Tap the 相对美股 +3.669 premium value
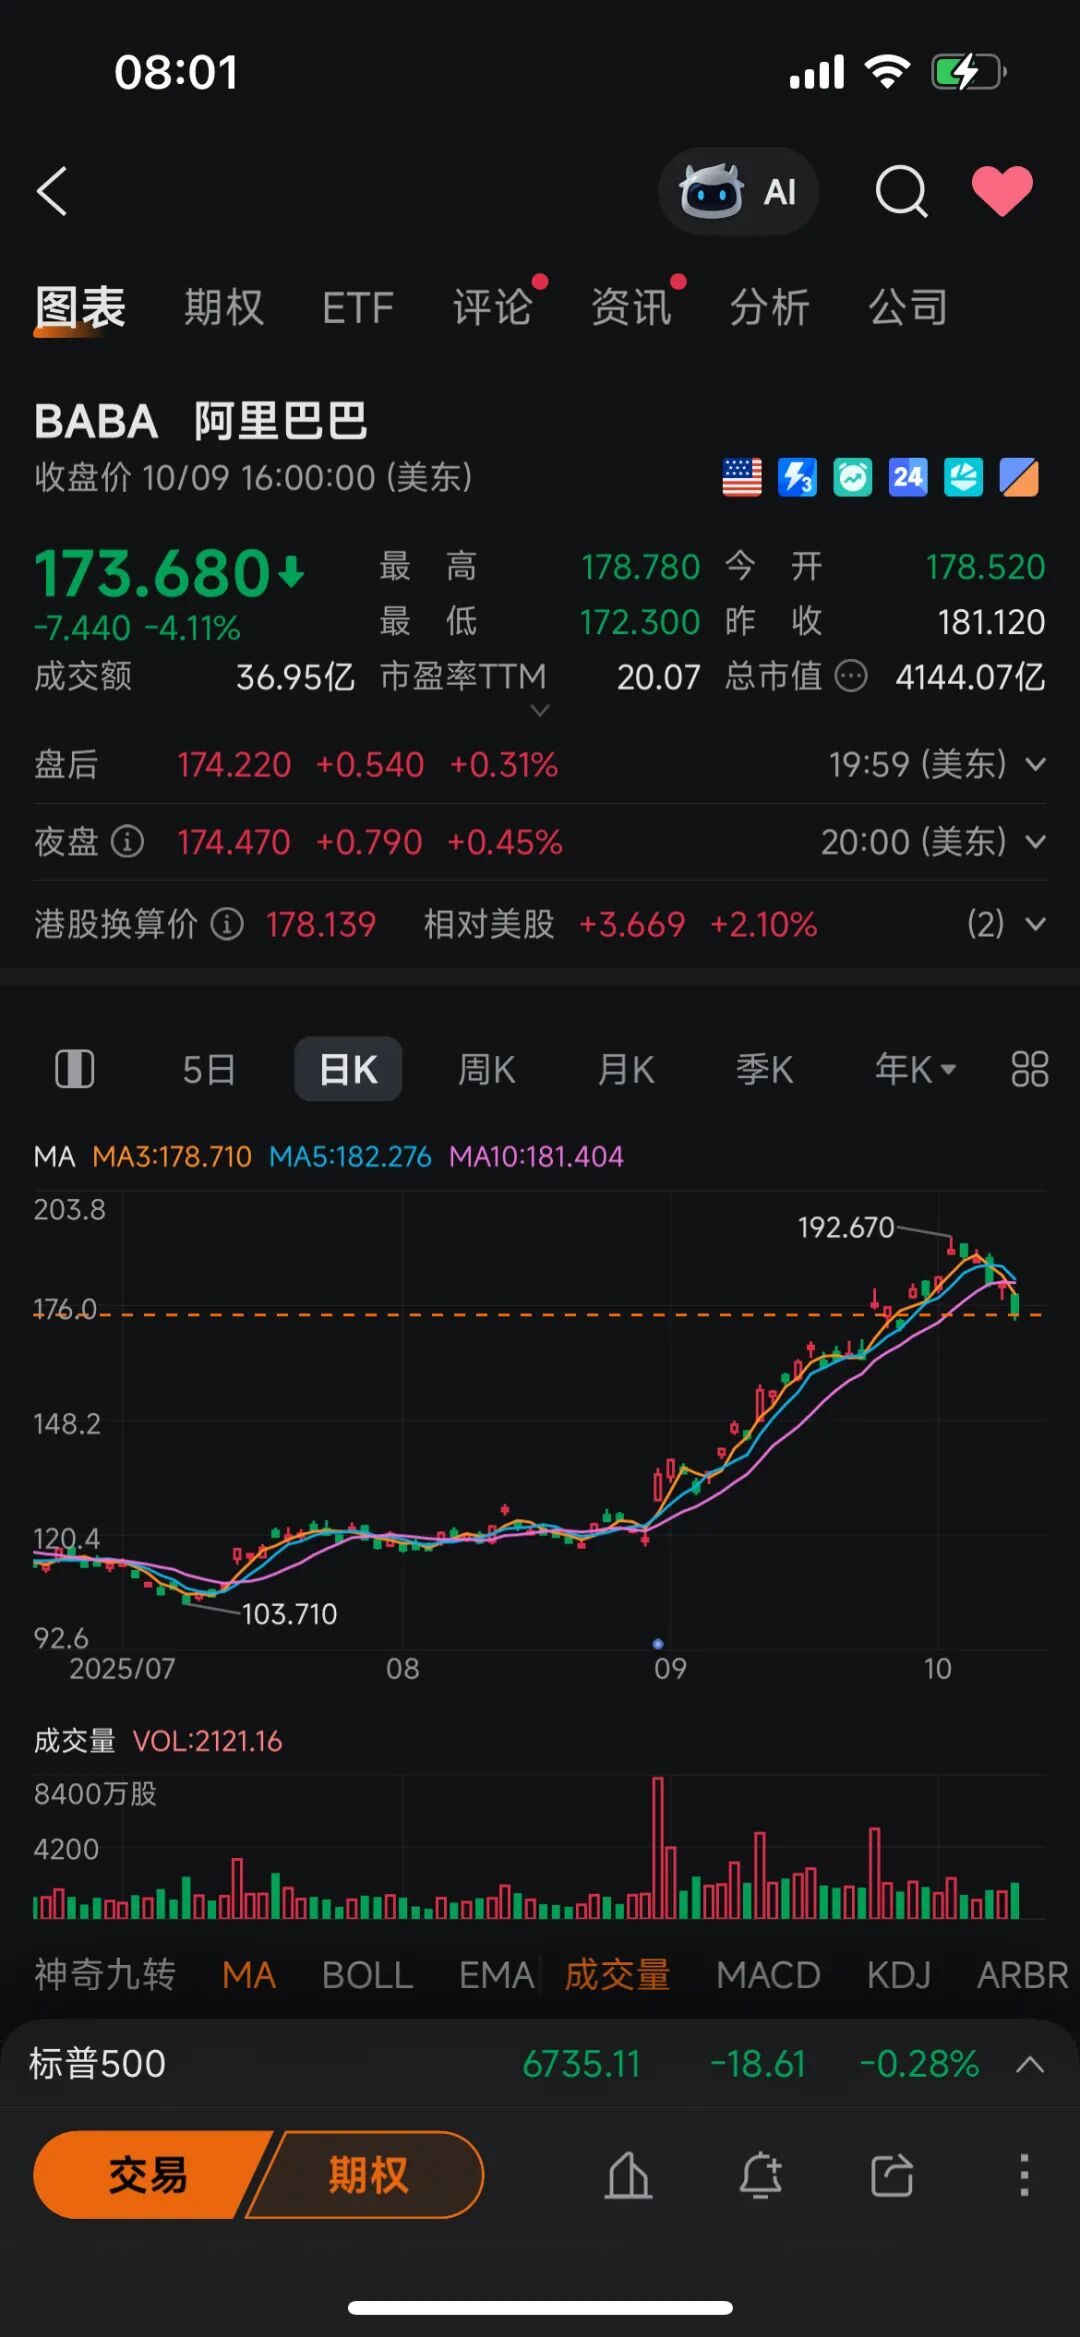Viewport: 1080px width, 2337px height. click(x=632, y=924)
